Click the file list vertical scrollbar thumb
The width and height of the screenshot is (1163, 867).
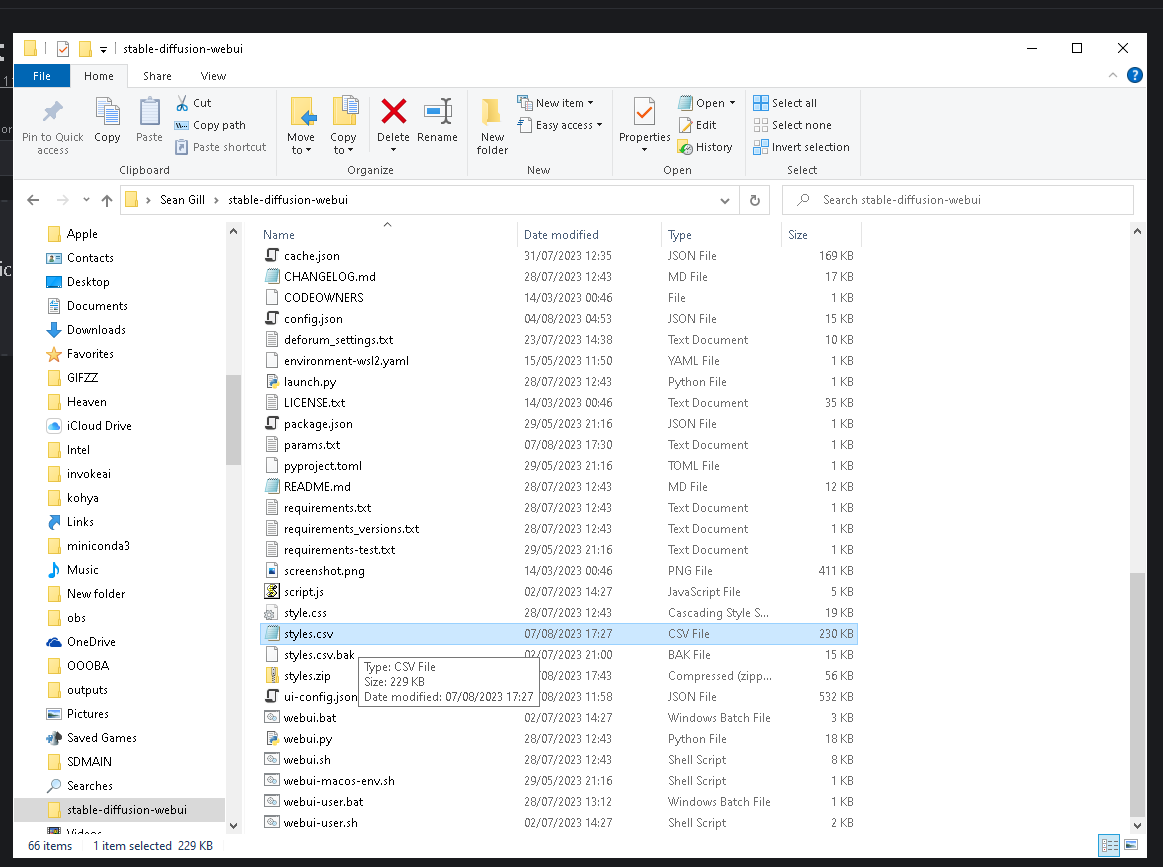[1136, 690]
